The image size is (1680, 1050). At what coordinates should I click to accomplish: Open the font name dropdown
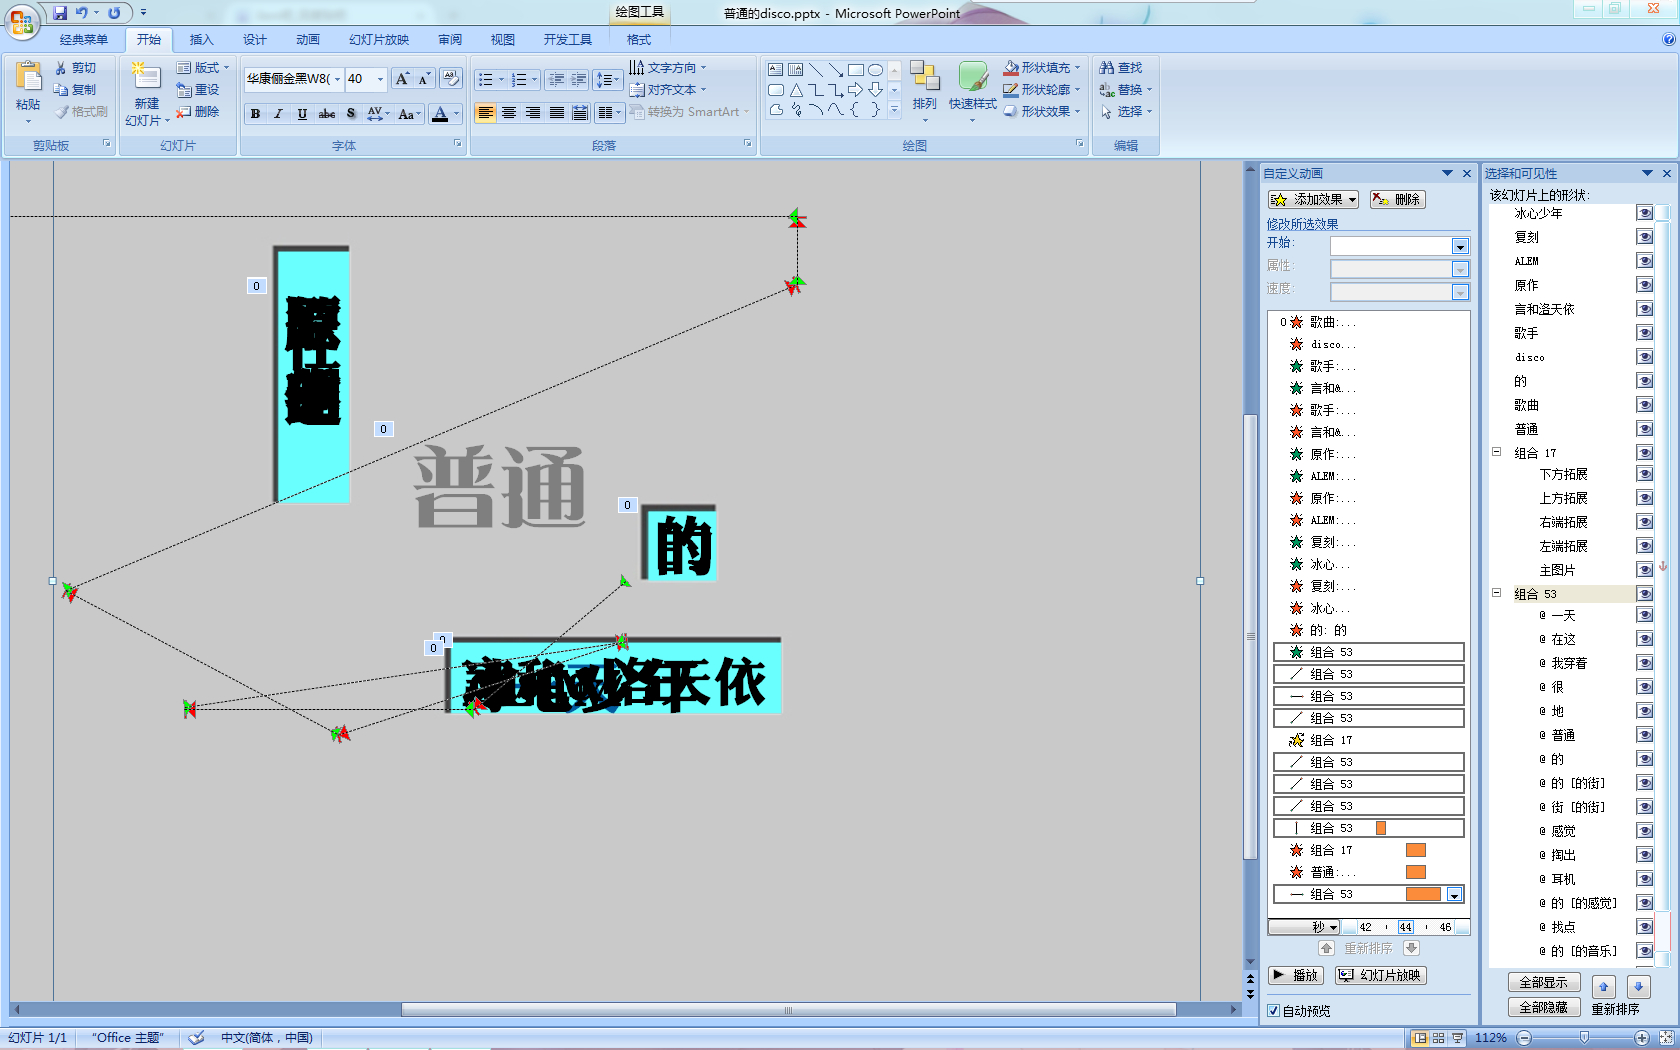point(338,79)
